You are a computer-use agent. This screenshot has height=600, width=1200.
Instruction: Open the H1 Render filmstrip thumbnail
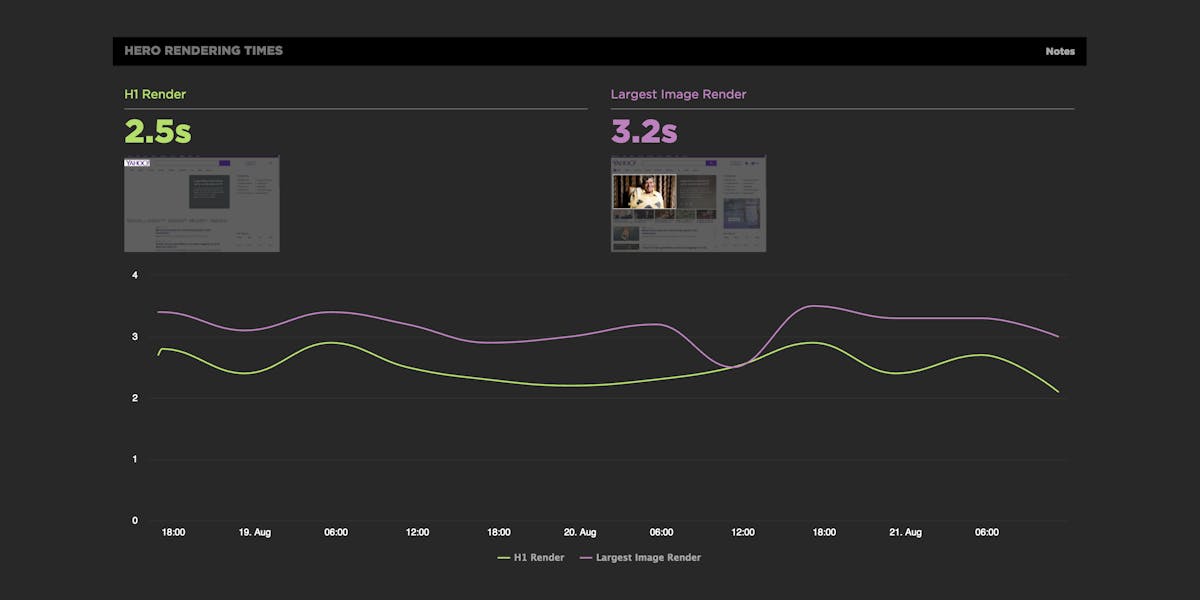(x=201, y=203)
